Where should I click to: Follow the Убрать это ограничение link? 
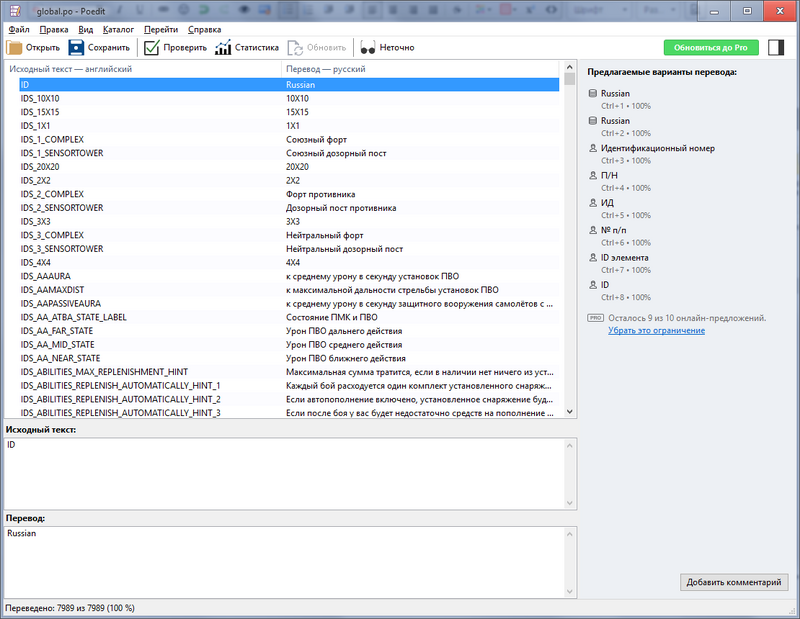point(656,330)
